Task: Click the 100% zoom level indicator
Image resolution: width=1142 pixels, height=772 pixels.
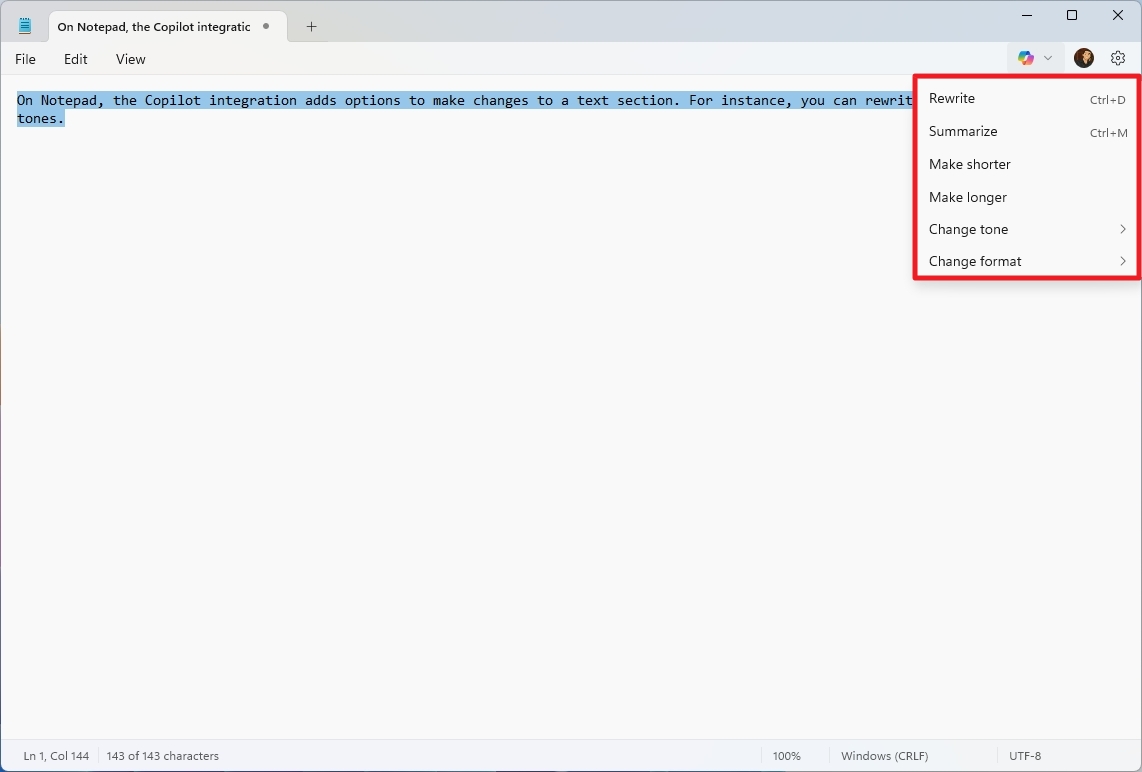Action: point(787,756)
